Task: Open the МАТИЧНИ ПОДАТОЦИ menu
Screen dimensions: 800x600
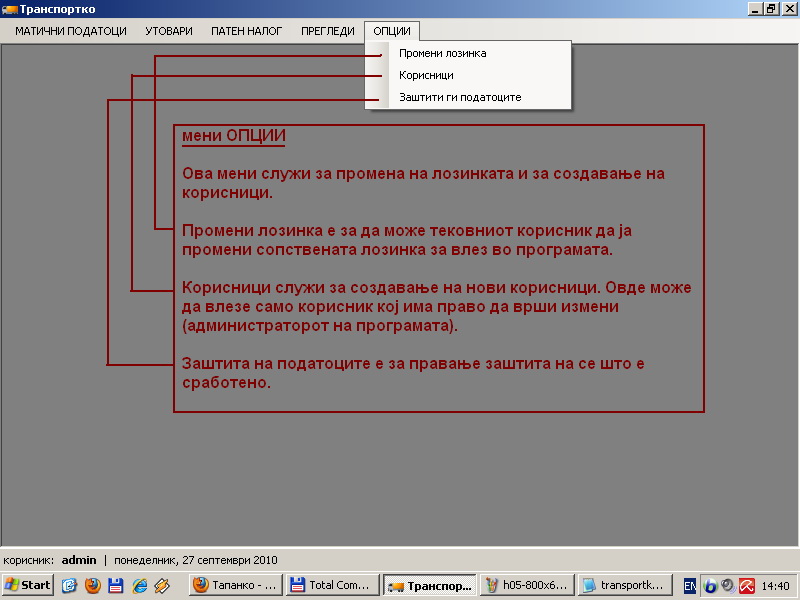Action: click(x=70, y=31)
